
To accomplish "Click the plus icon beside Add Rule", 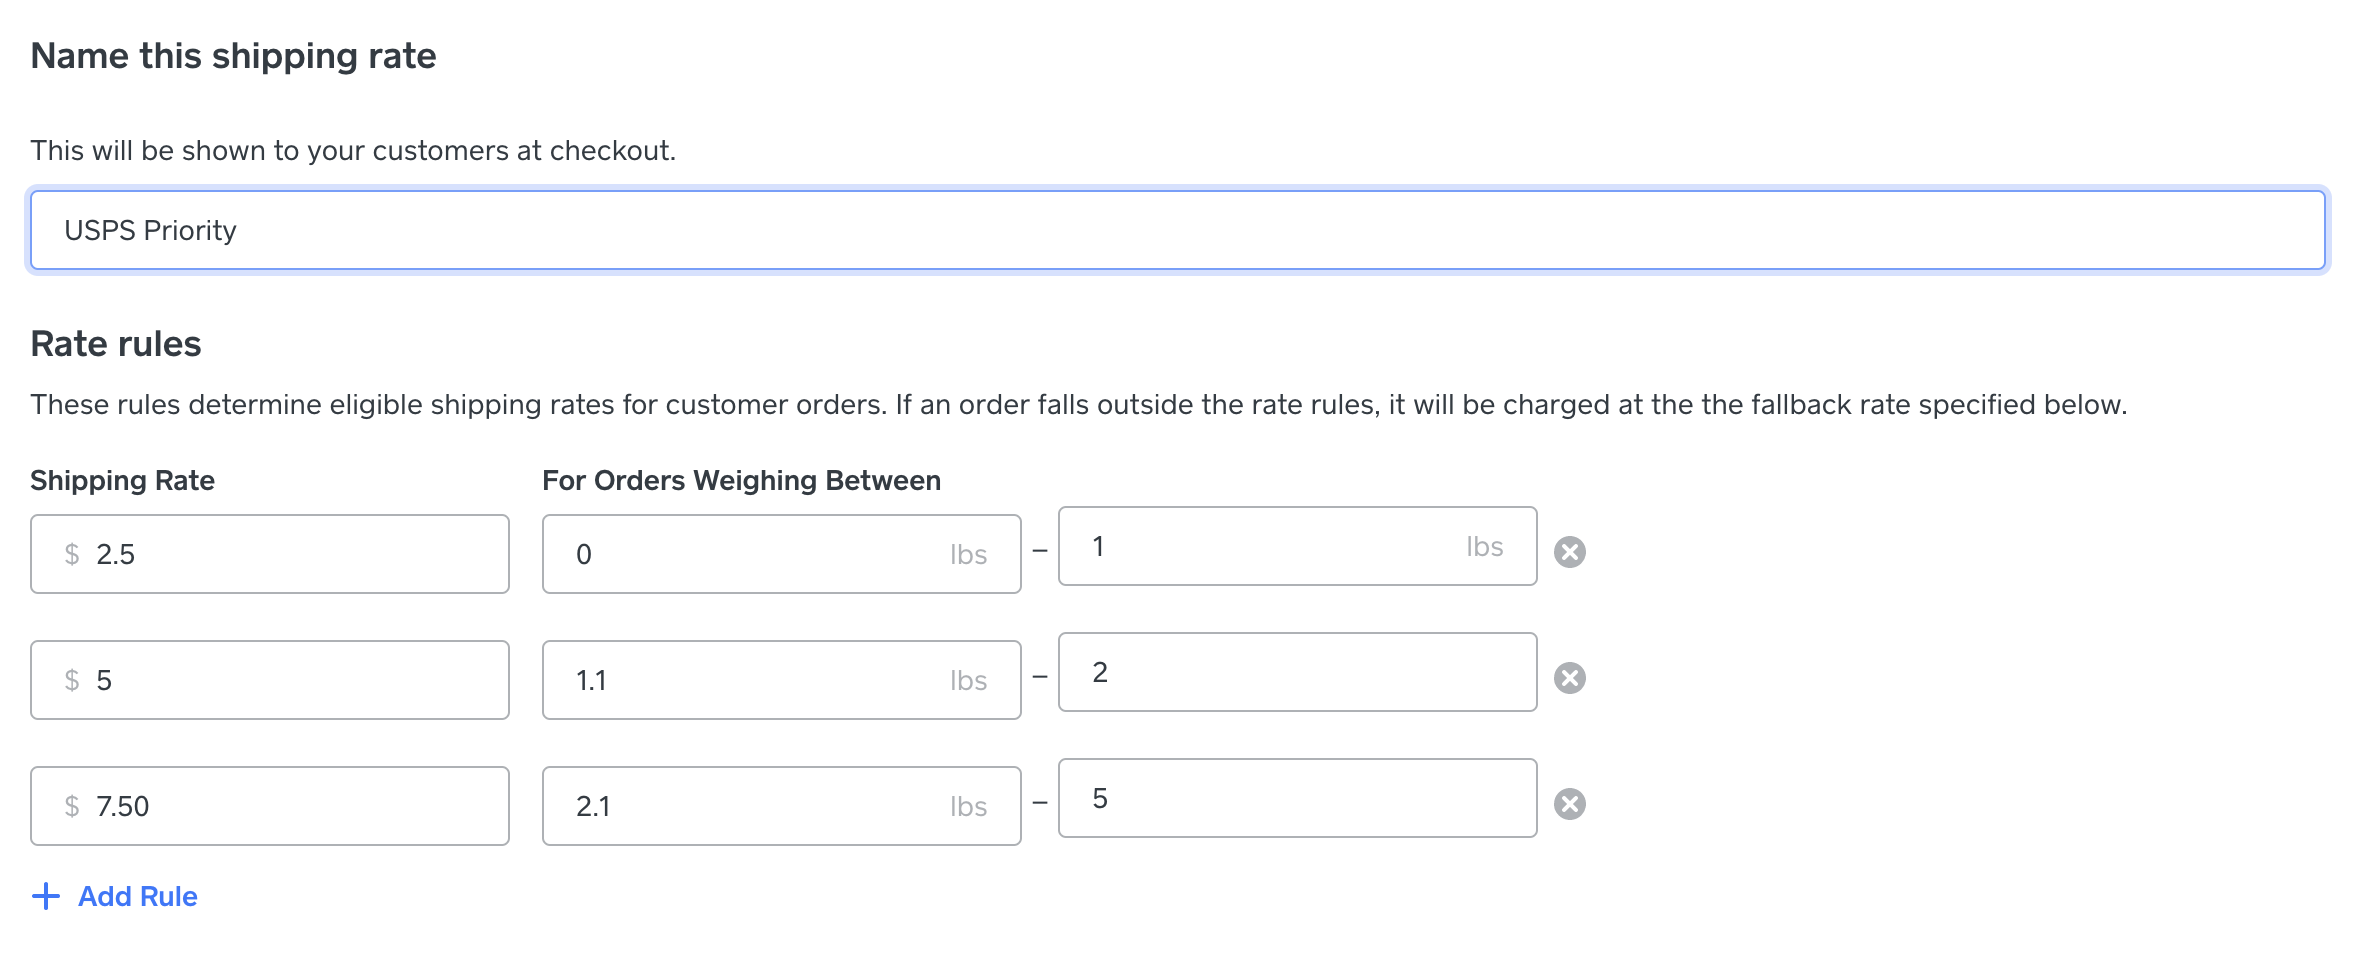I will pos(46,896).
